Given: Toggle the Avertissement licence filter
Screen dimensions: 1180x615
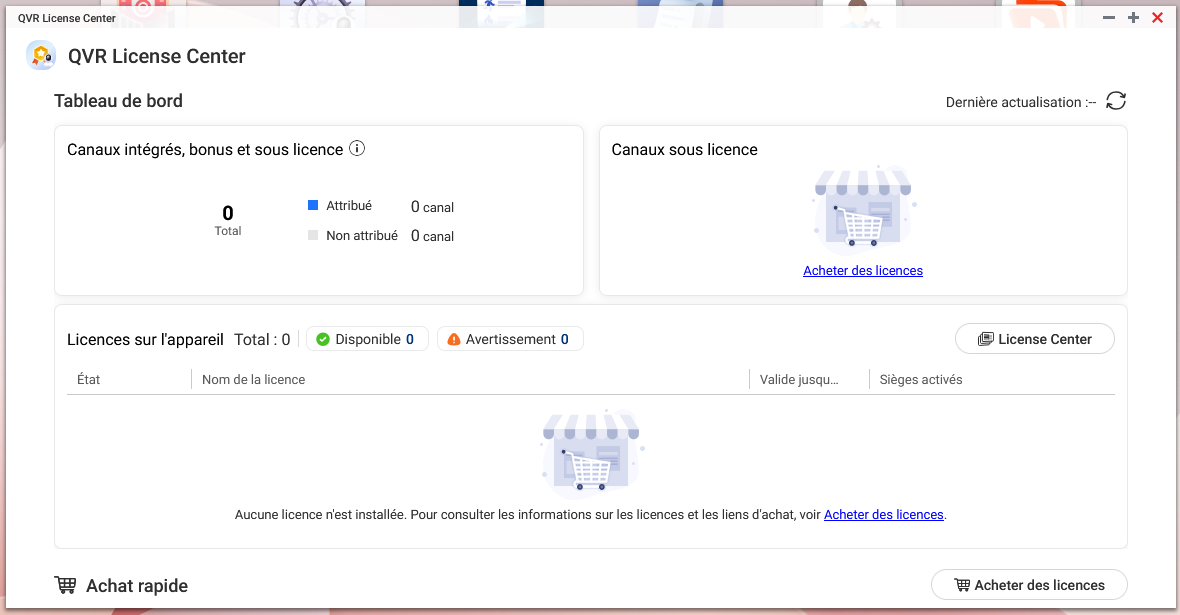Looking at the screenshot, I should [x=510, y=339].
